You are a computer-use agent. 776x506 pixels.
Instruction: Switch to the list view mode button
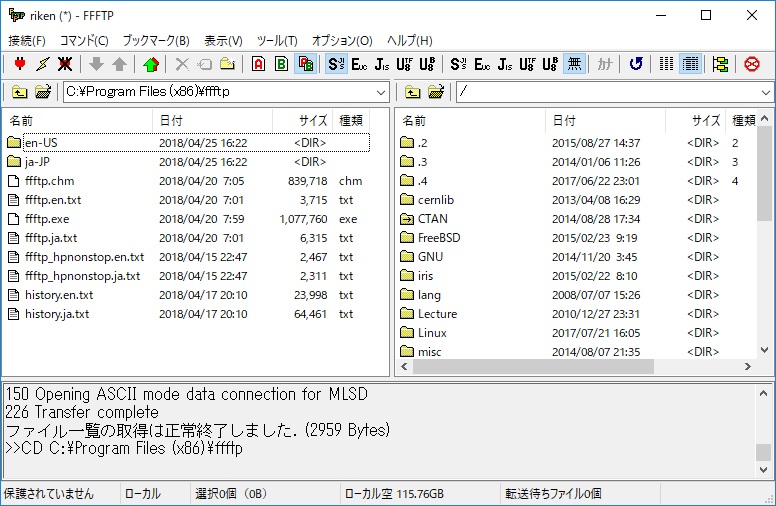(x=666, y=64)
